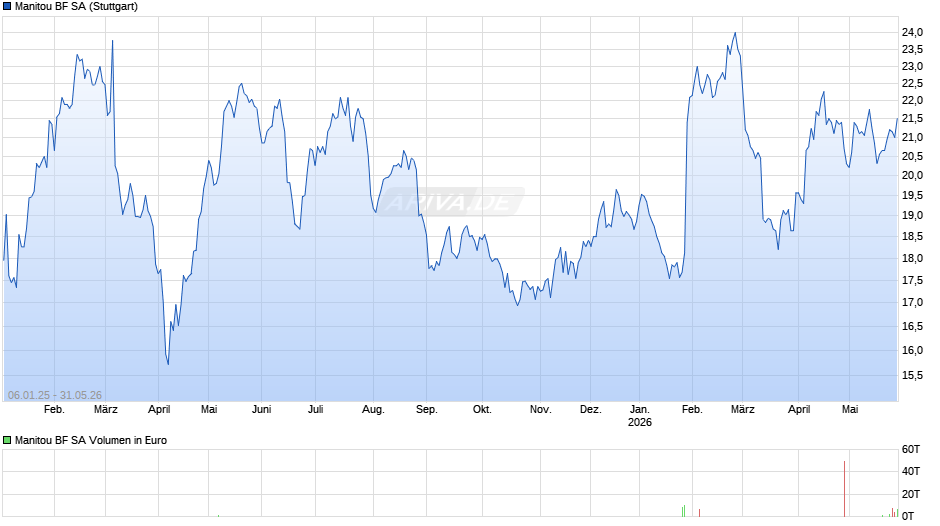The height and width of the screenshot is (526, 940).
Task: Click the April label near the 2025 price low
Action: [159, 409]
